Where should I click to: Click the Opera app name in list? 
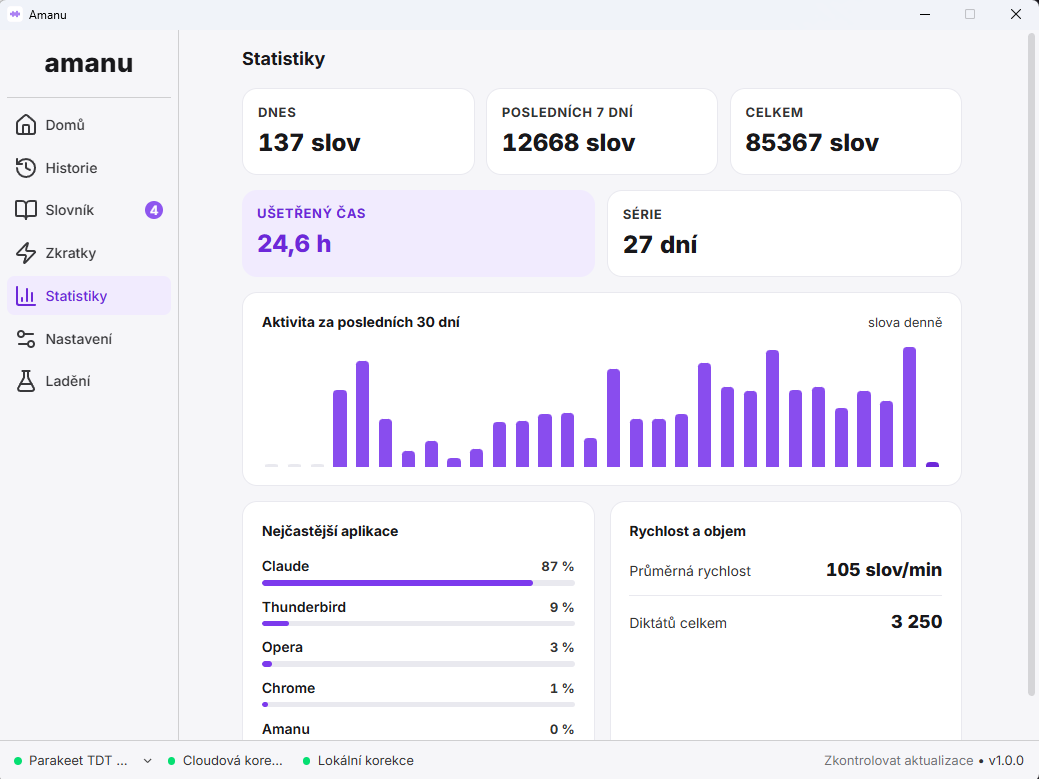282,647
